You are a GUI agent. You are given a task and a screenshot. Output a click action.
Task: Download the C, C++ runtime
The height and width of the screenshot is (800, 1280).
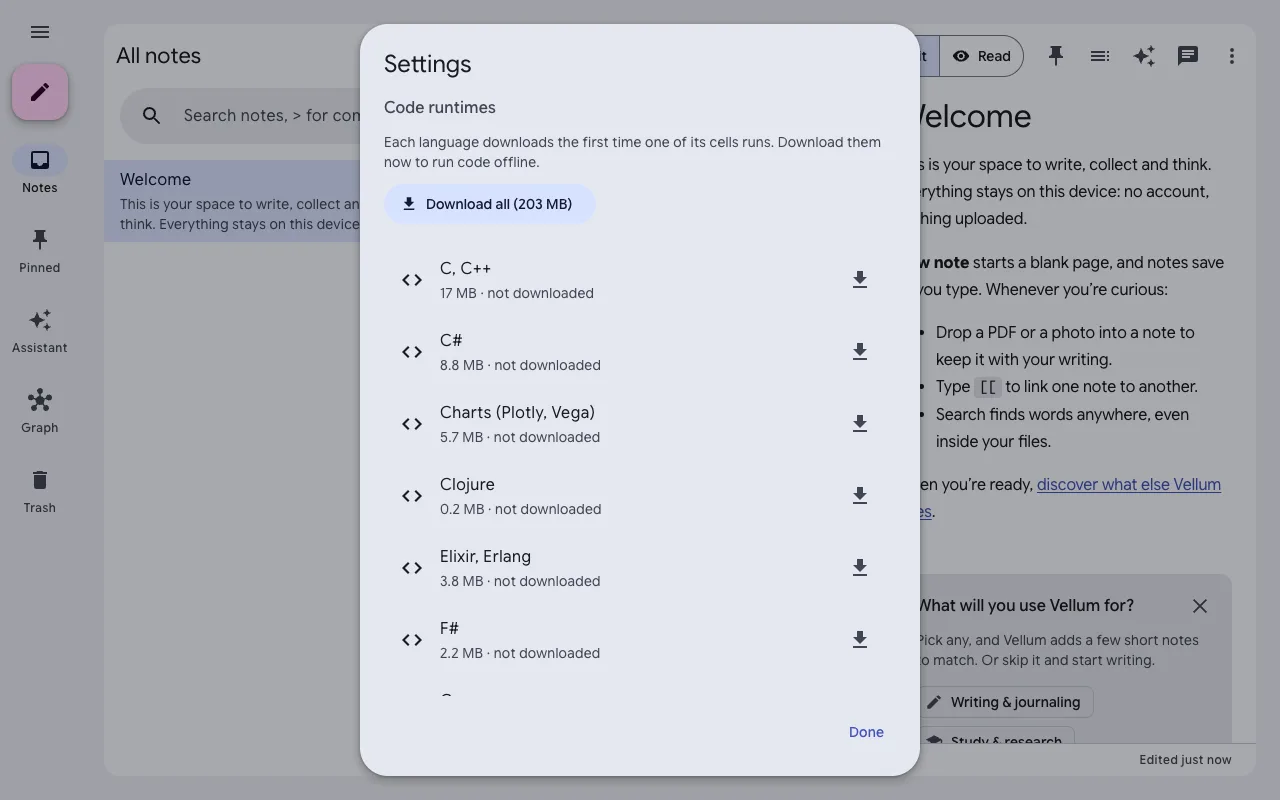(859, 280)
